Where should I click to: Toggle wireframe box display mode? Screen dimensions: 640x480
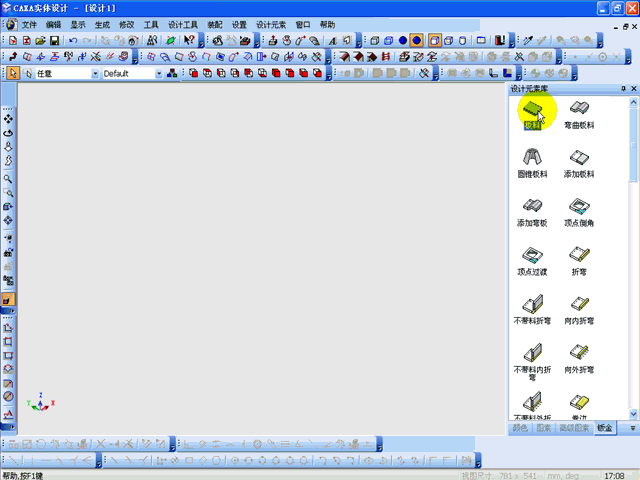[x=375, y=40]
